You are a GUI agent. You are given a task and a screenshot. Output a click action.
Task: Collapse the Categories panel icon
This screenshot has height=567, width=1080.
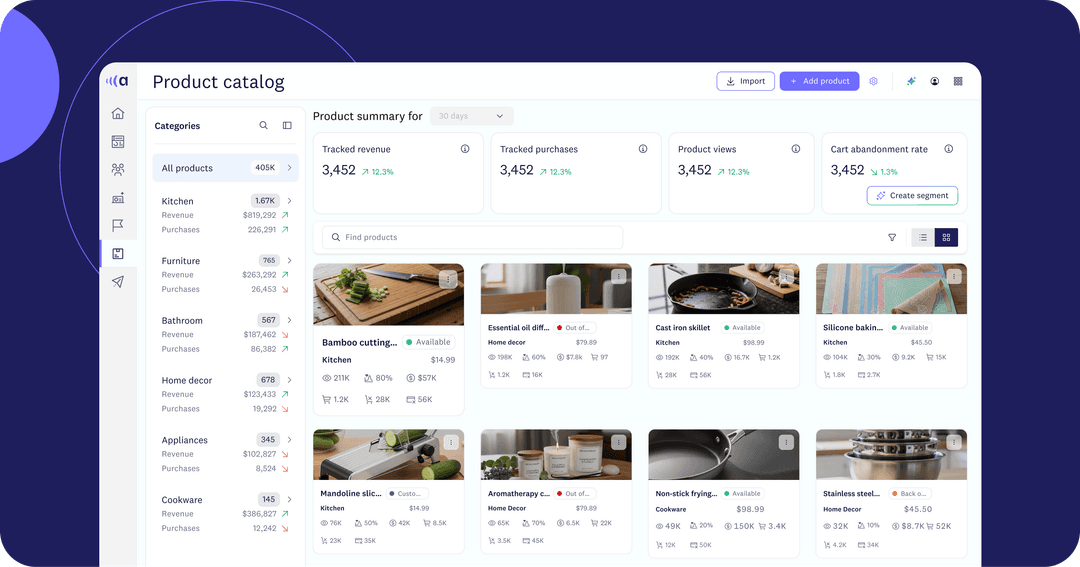click(x=287, y=125)
